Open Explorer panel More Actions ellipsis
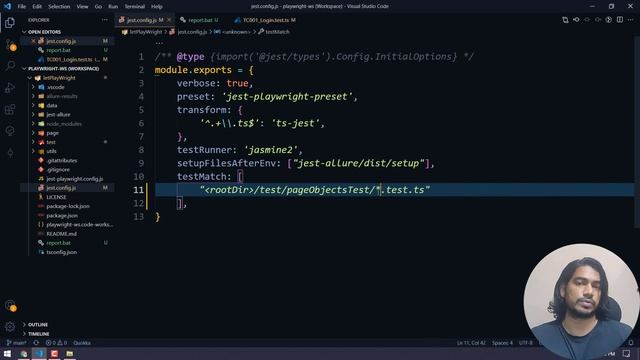 pyautogui.click(x=105, y=20)
